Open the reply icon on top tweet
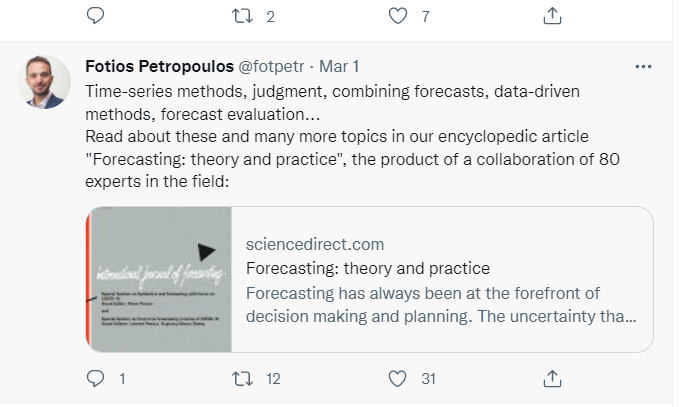The width and height of the screenshot is (697, 407). pyautogui.click(x=96, y=16)
